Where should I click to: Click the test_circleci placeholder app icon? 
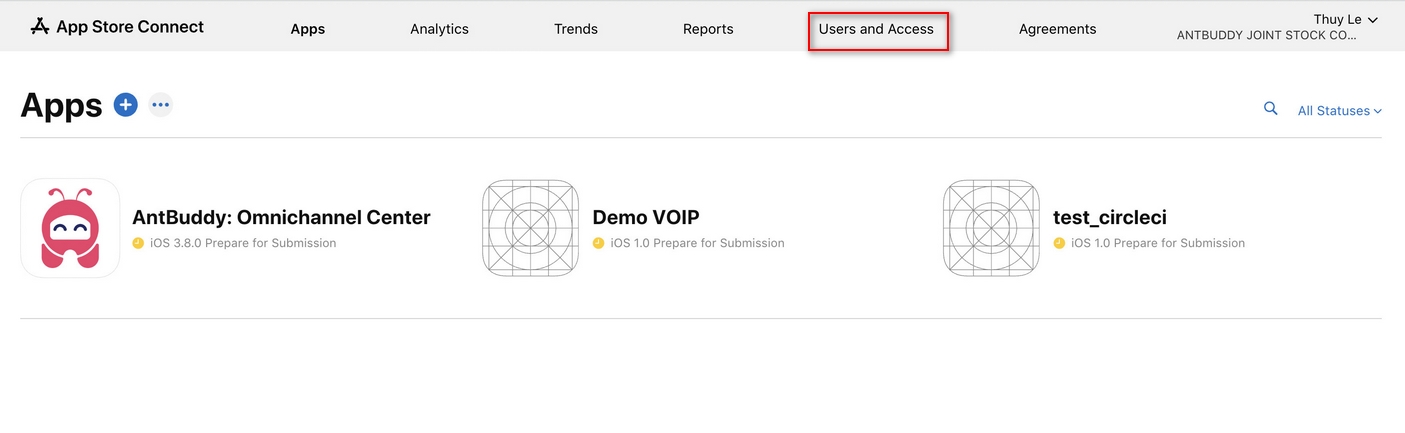(x=991, y=228)
